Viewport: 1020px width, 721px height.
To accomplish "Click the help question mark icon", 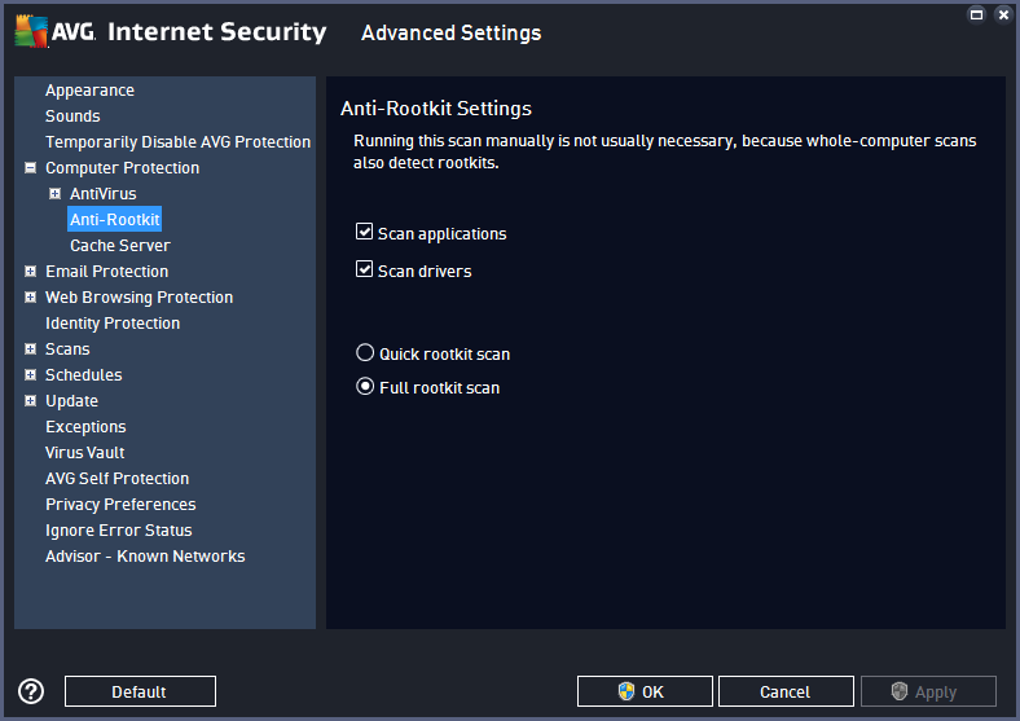I will 31,691.
